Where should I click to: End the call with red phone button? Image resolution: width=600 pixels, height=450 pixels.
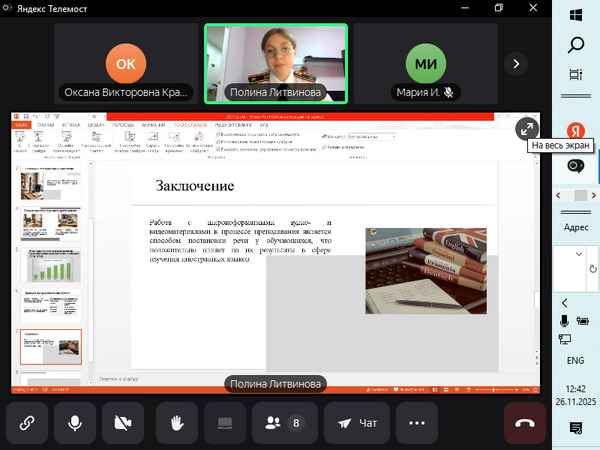525,423
